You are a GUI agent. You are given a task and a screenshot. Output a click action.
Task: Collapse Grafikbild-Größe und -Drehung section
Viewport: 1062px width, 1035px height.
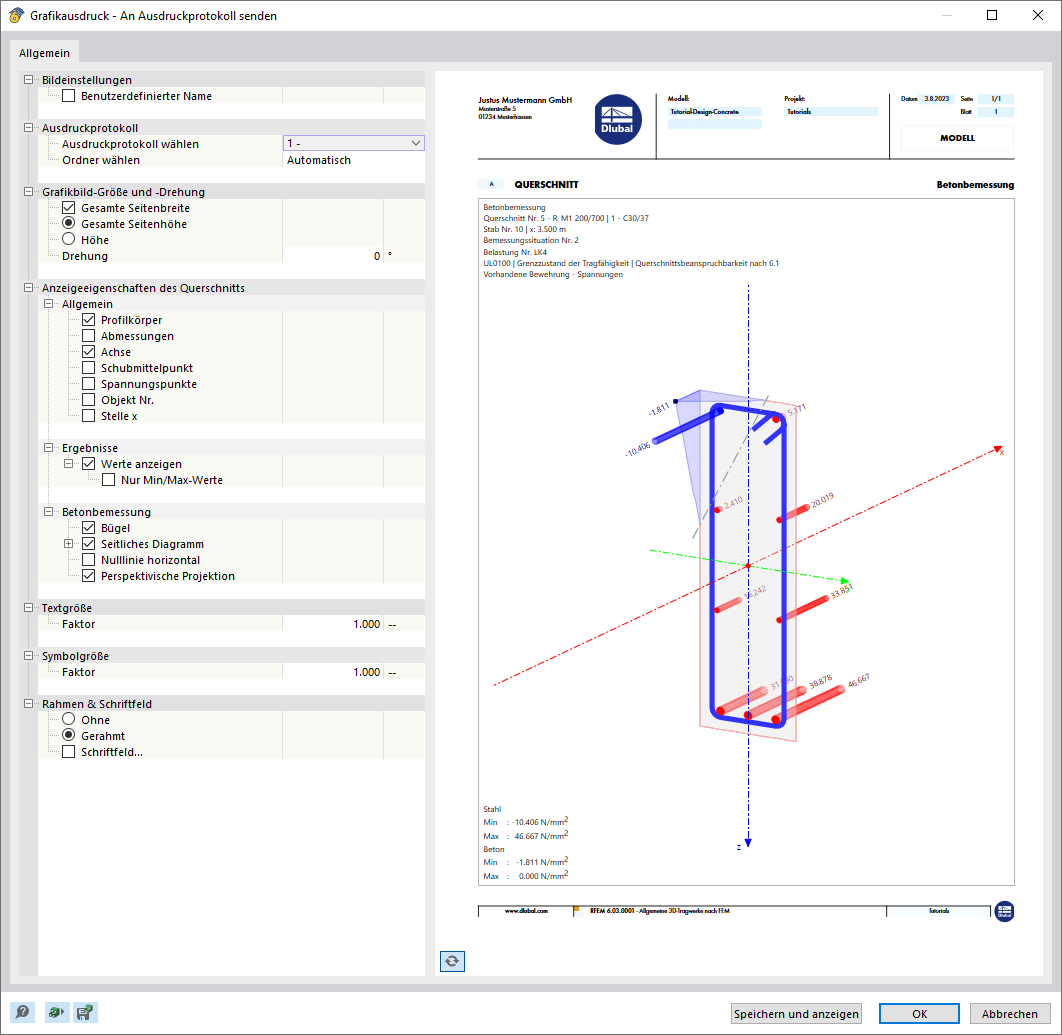[x=28, y=192]
